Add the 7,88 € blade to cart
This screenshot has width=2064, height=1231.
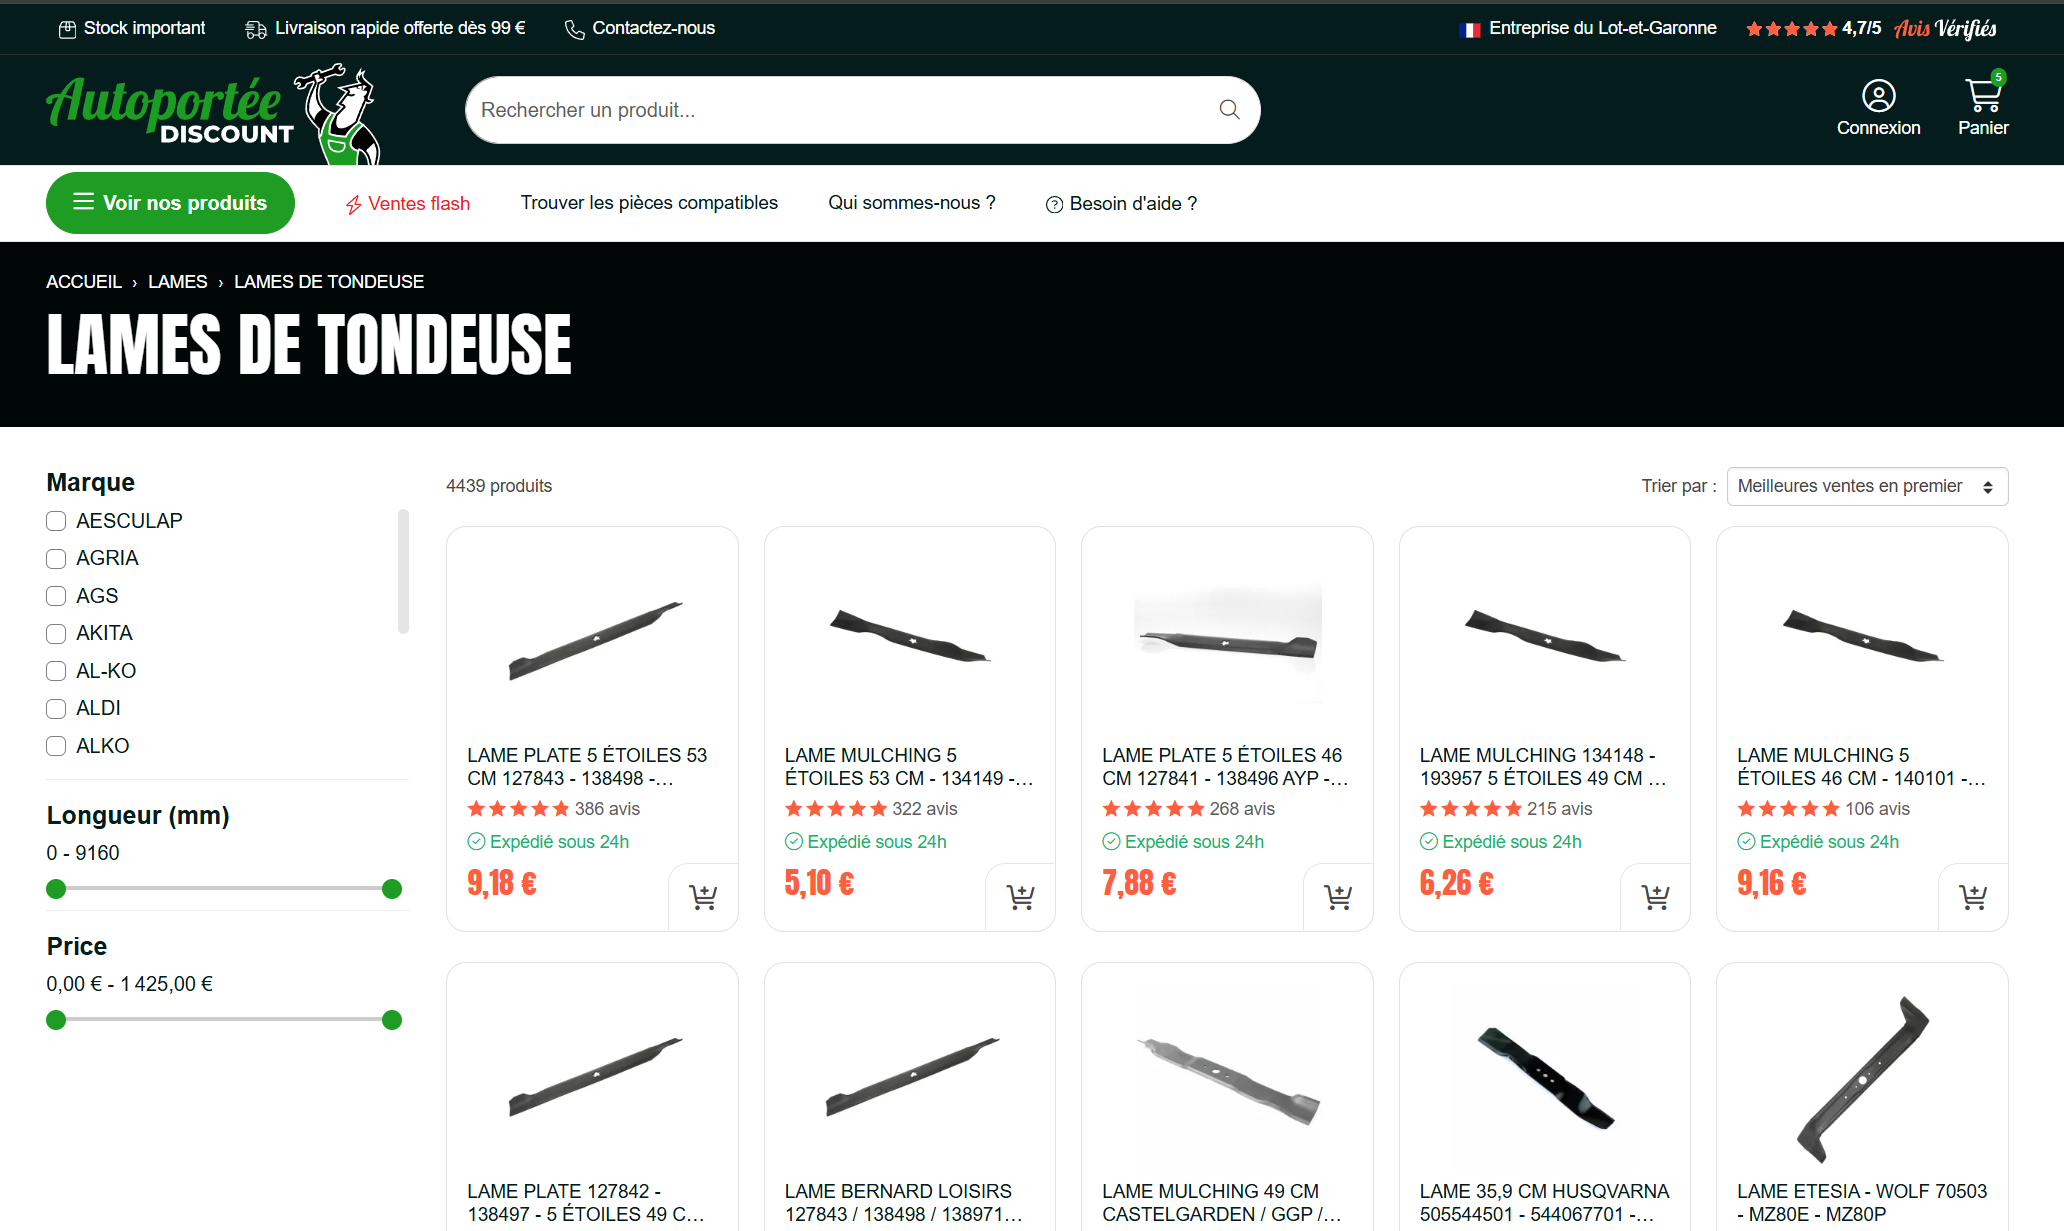[1338, 897]
